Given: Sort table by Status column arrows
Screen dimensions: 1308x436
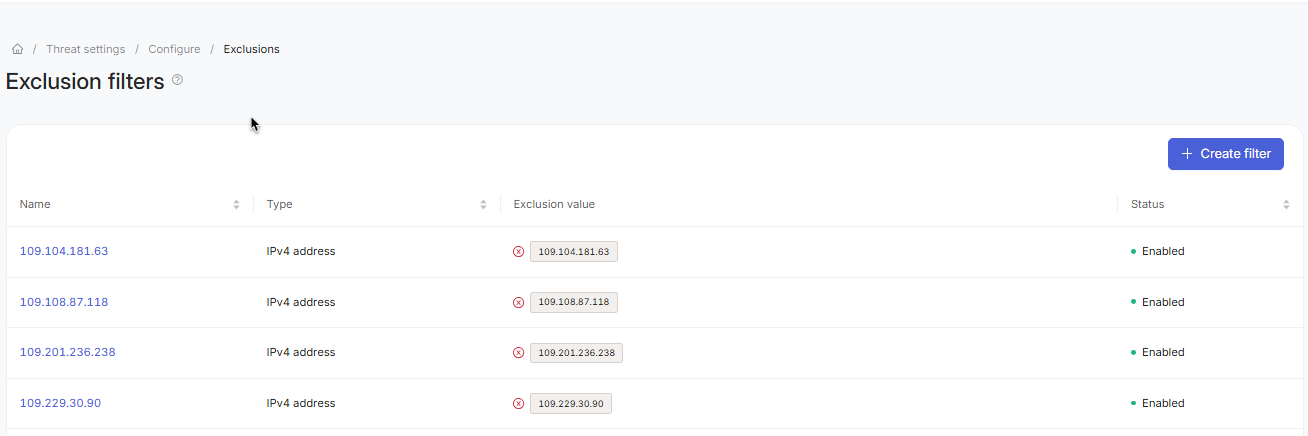Looking at the screenshot, I should (x=1286, y=204).
